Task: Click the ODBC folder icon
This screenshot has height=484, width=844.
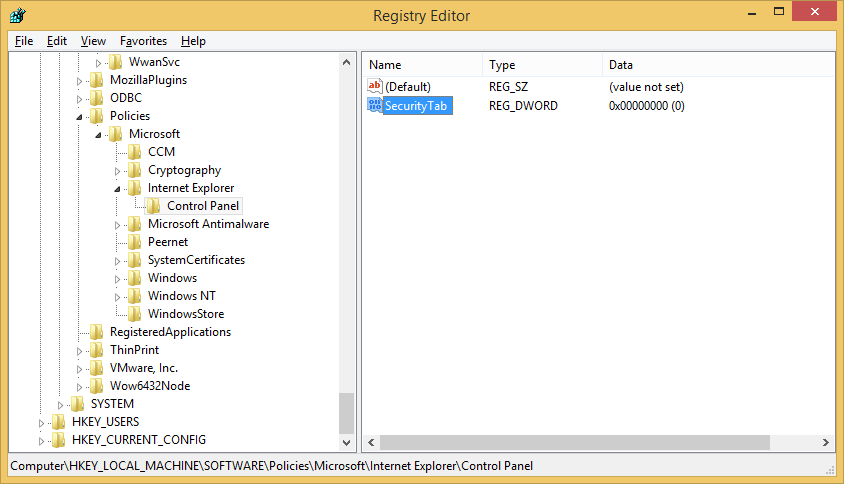Action: [97, 98]
